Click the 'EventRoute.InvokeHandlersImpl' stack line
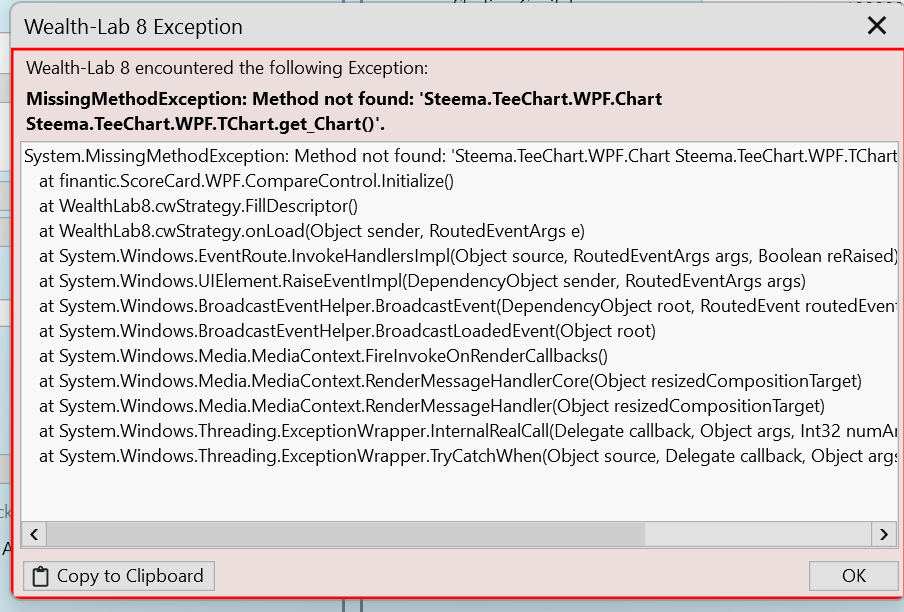Viewport: 904px width, 612px height. [468, 256]
